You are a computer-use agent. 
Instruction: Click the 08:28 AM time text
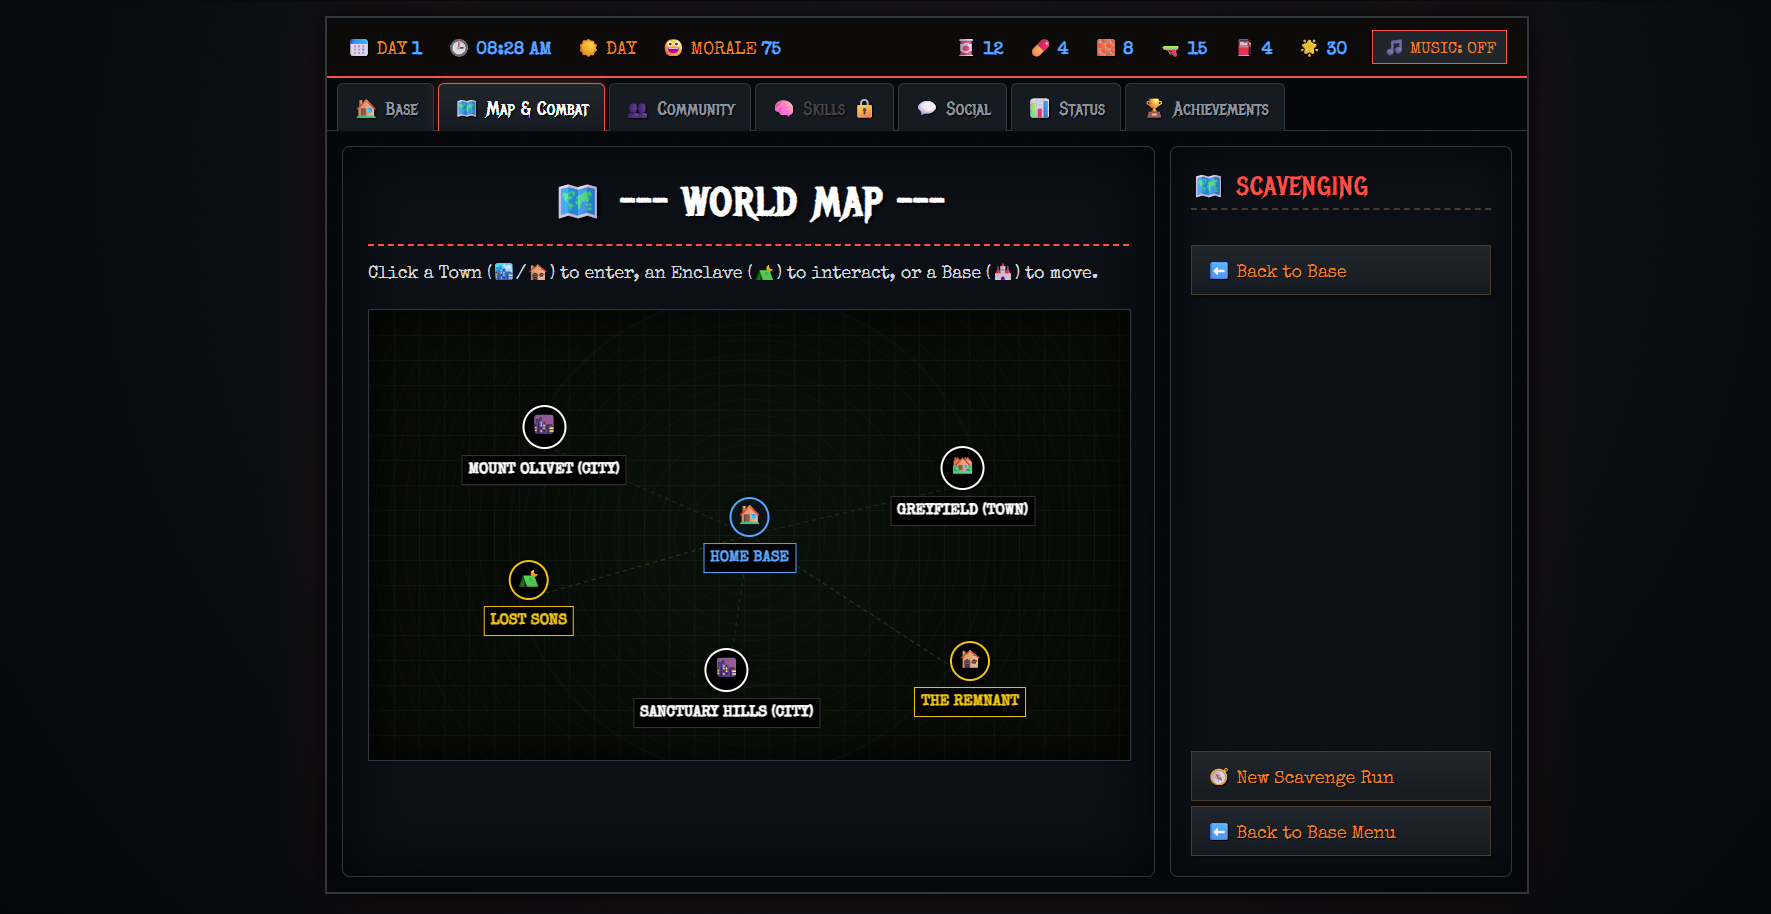click(514, 48)
